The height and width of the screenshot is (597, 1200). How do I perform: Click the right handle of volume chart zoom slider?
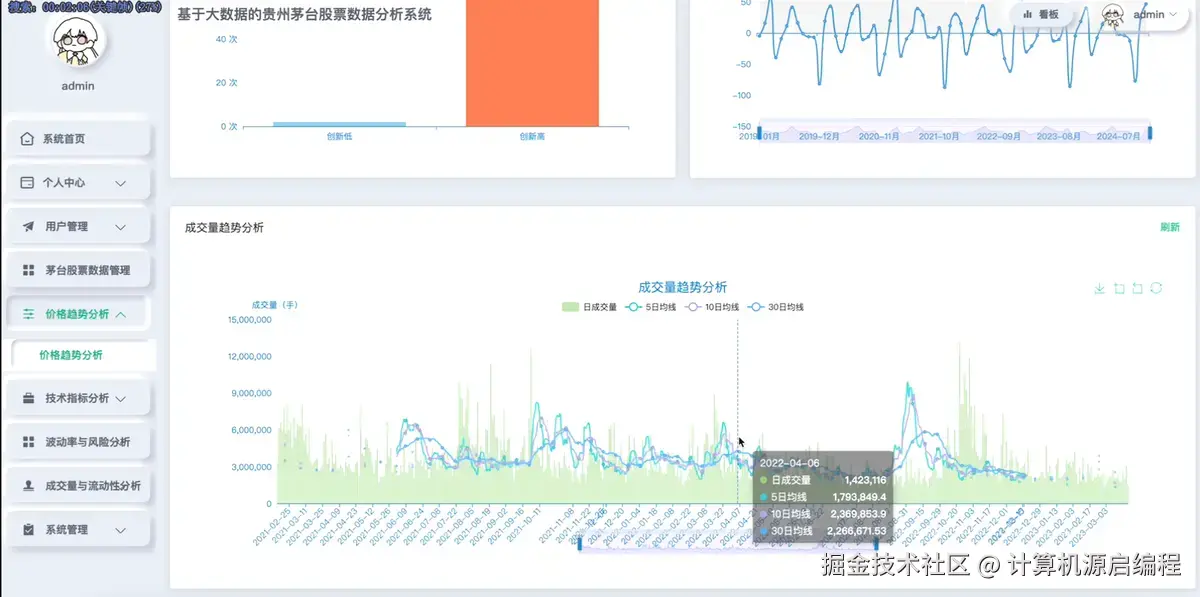[x=877, y=543]
